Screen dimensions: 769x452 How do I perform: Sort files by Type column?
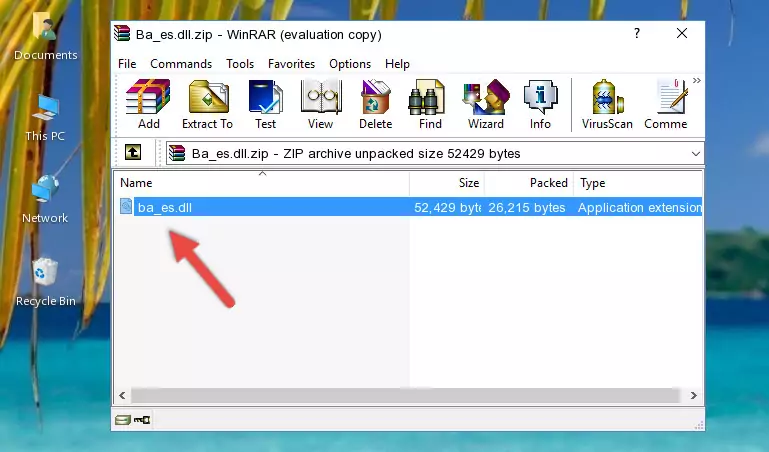[638, 183]
